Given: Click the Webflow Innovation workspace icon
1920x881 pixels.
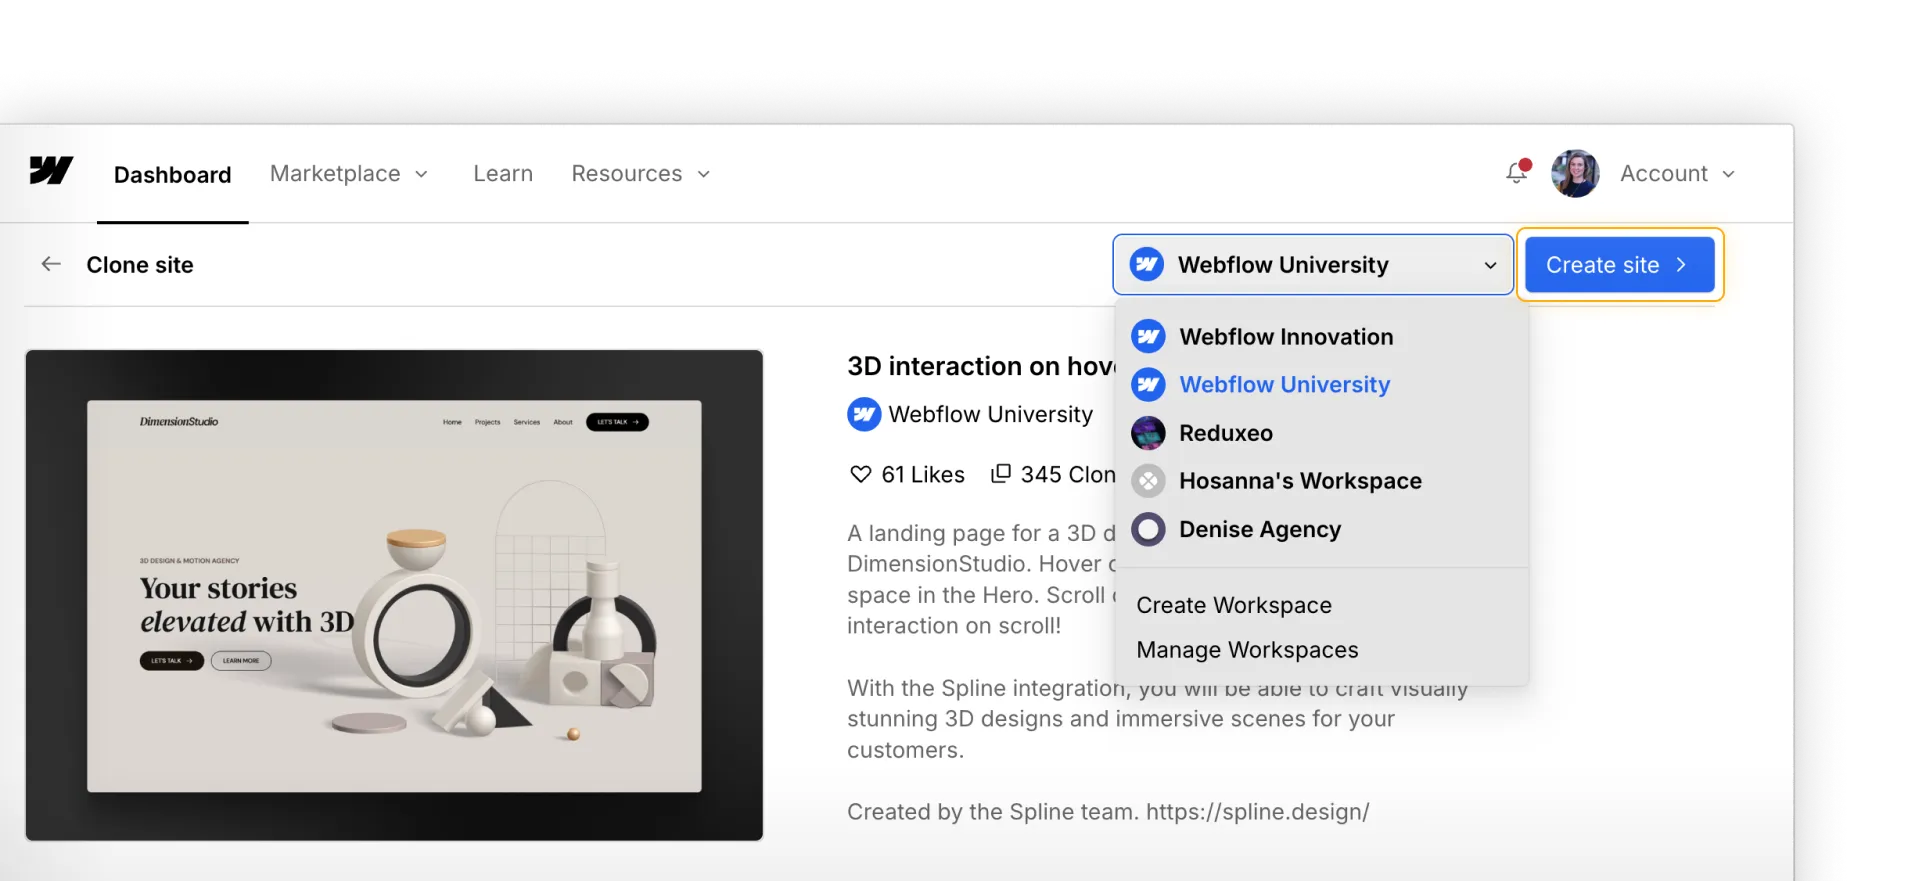Looking at the screenshot, I should [1148, 336].
